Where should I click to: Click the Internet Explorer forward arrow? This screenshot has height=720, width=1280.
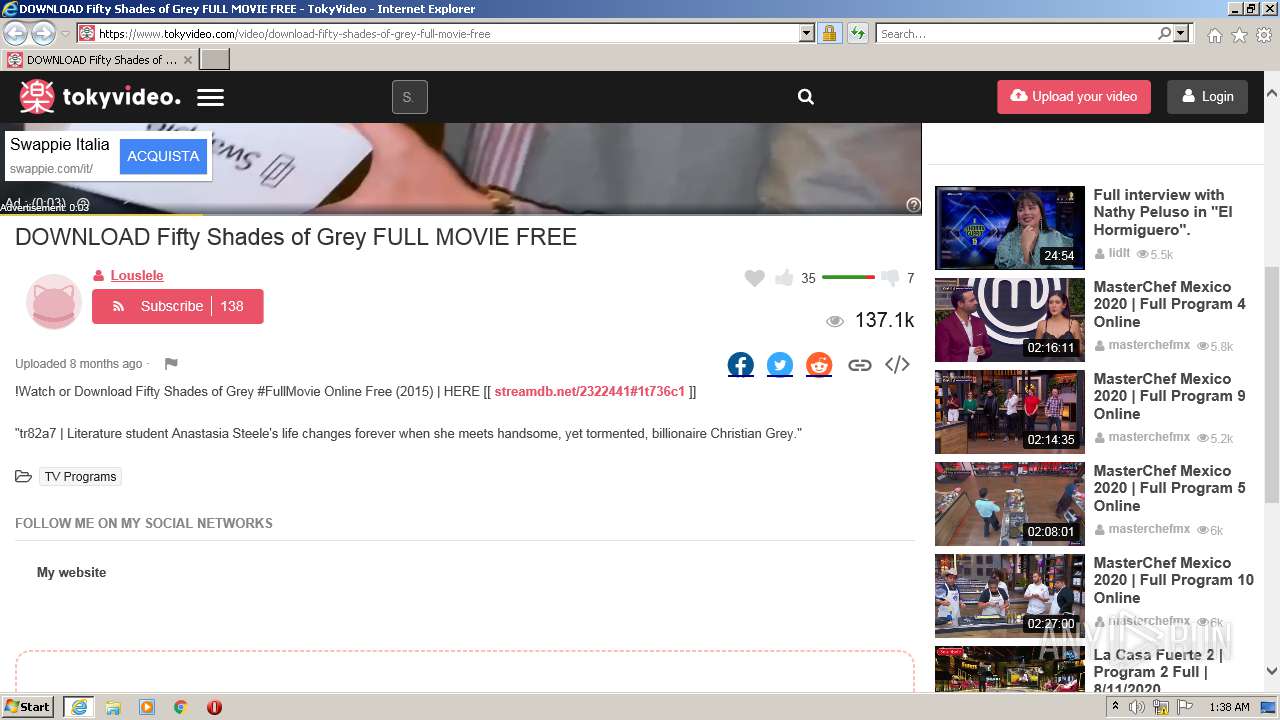pyautogui.click(x=43, y=33)
